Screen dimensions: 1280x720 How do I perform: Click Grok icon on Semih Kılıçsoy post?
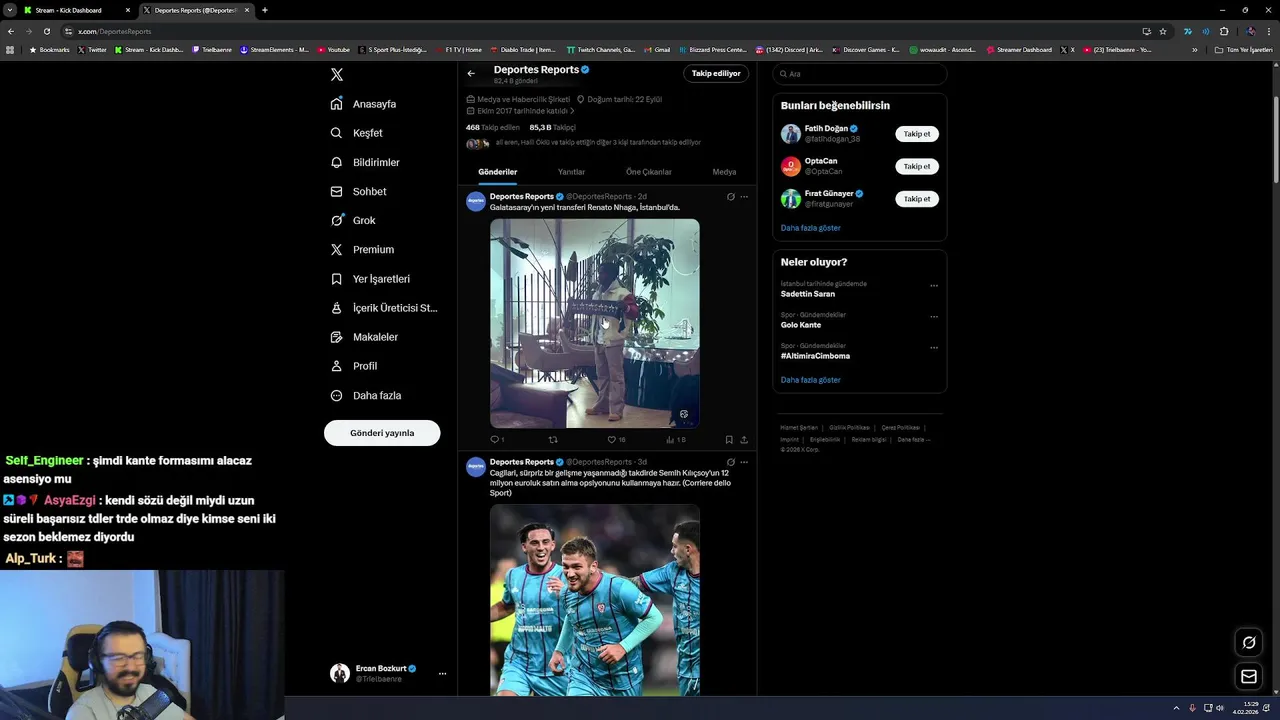coord(731,462)
